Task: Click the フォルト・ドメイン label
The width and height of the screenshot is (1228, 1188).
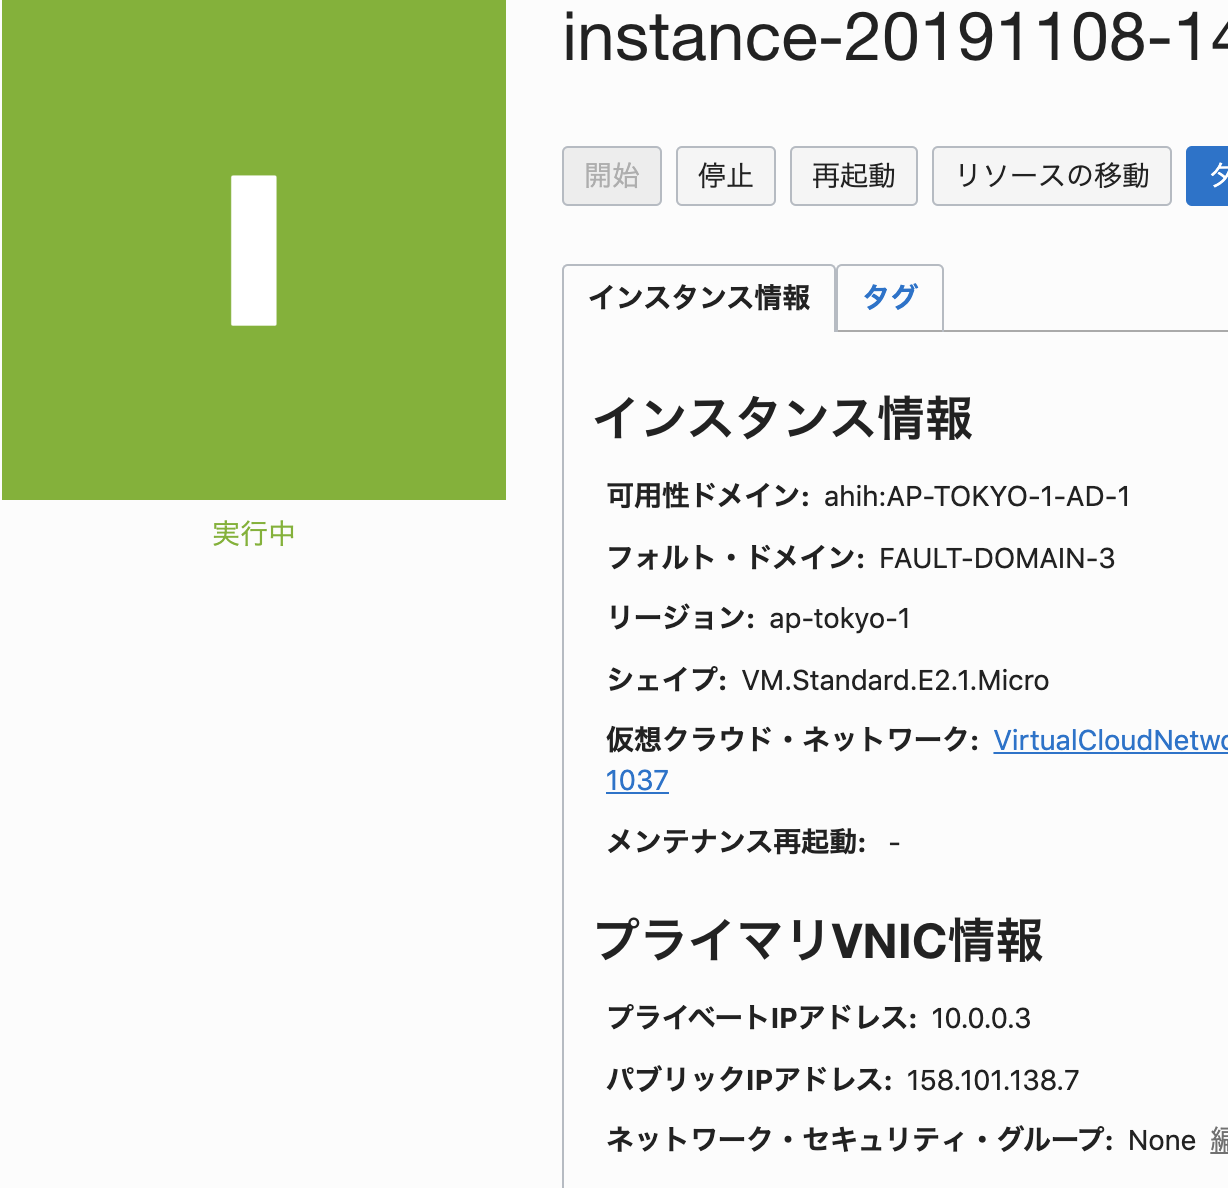Action: (736, 558)
